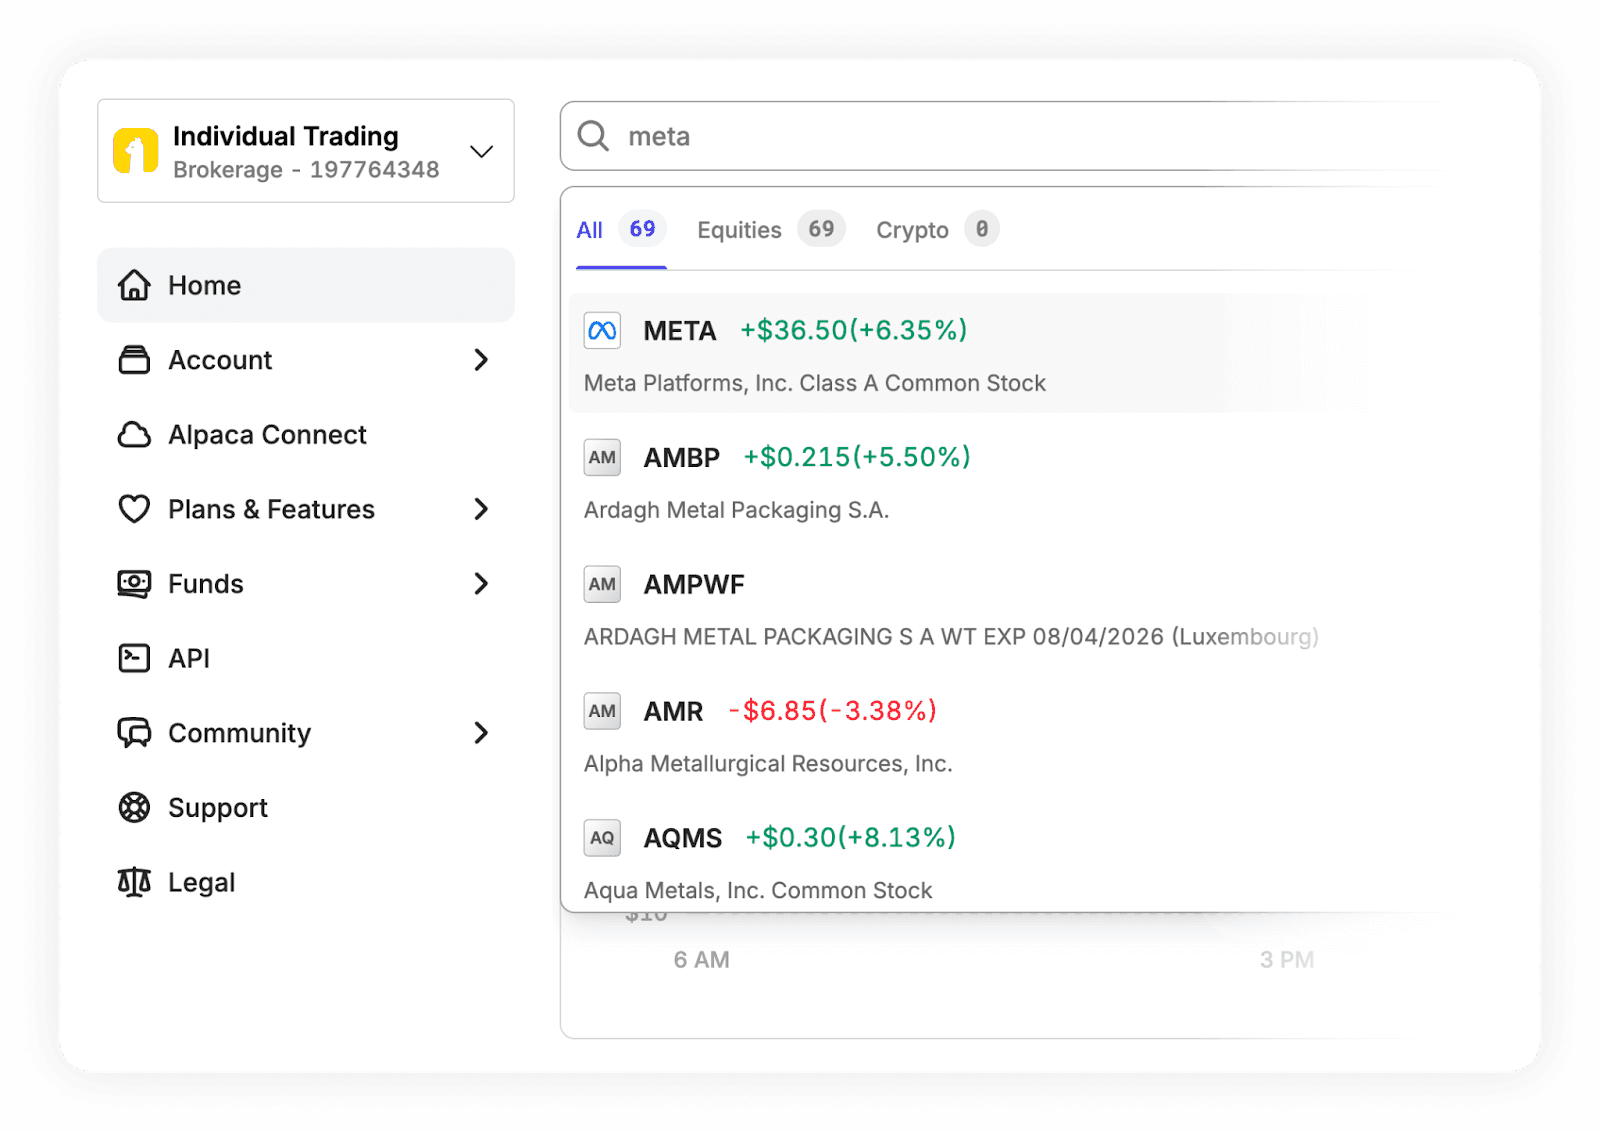The image size is (1600, 1131).
Task: Switch to the Equities tab
Action: [x=771, y=230]
